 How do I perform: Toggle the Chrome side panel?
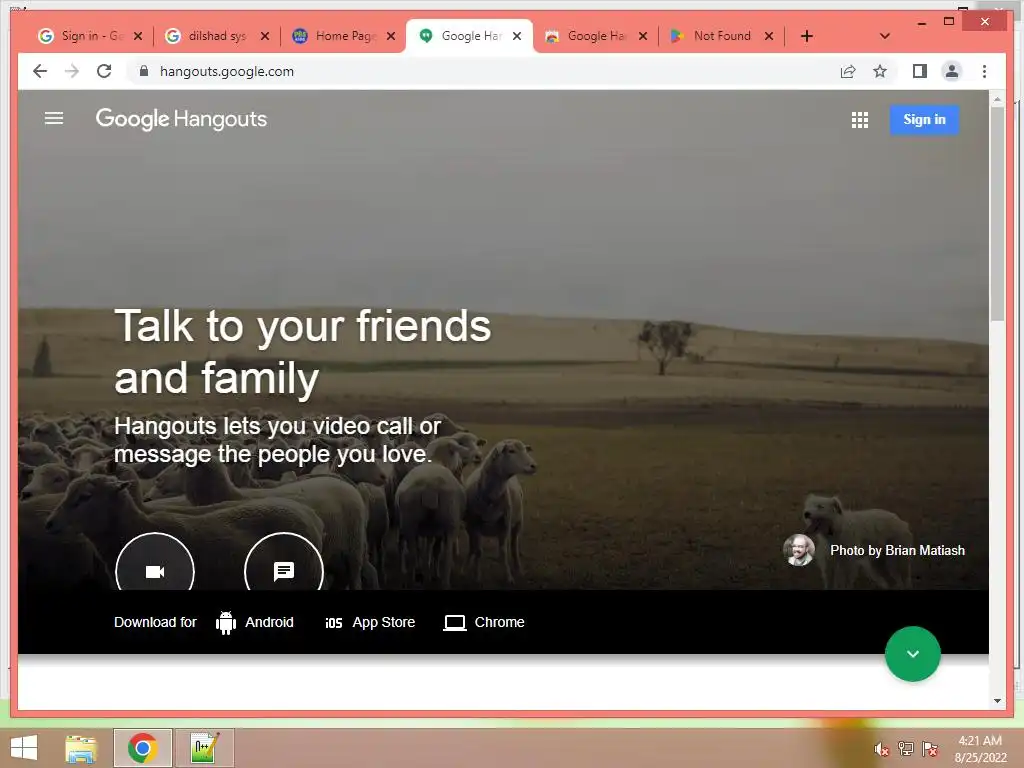[x=920, y=71]
